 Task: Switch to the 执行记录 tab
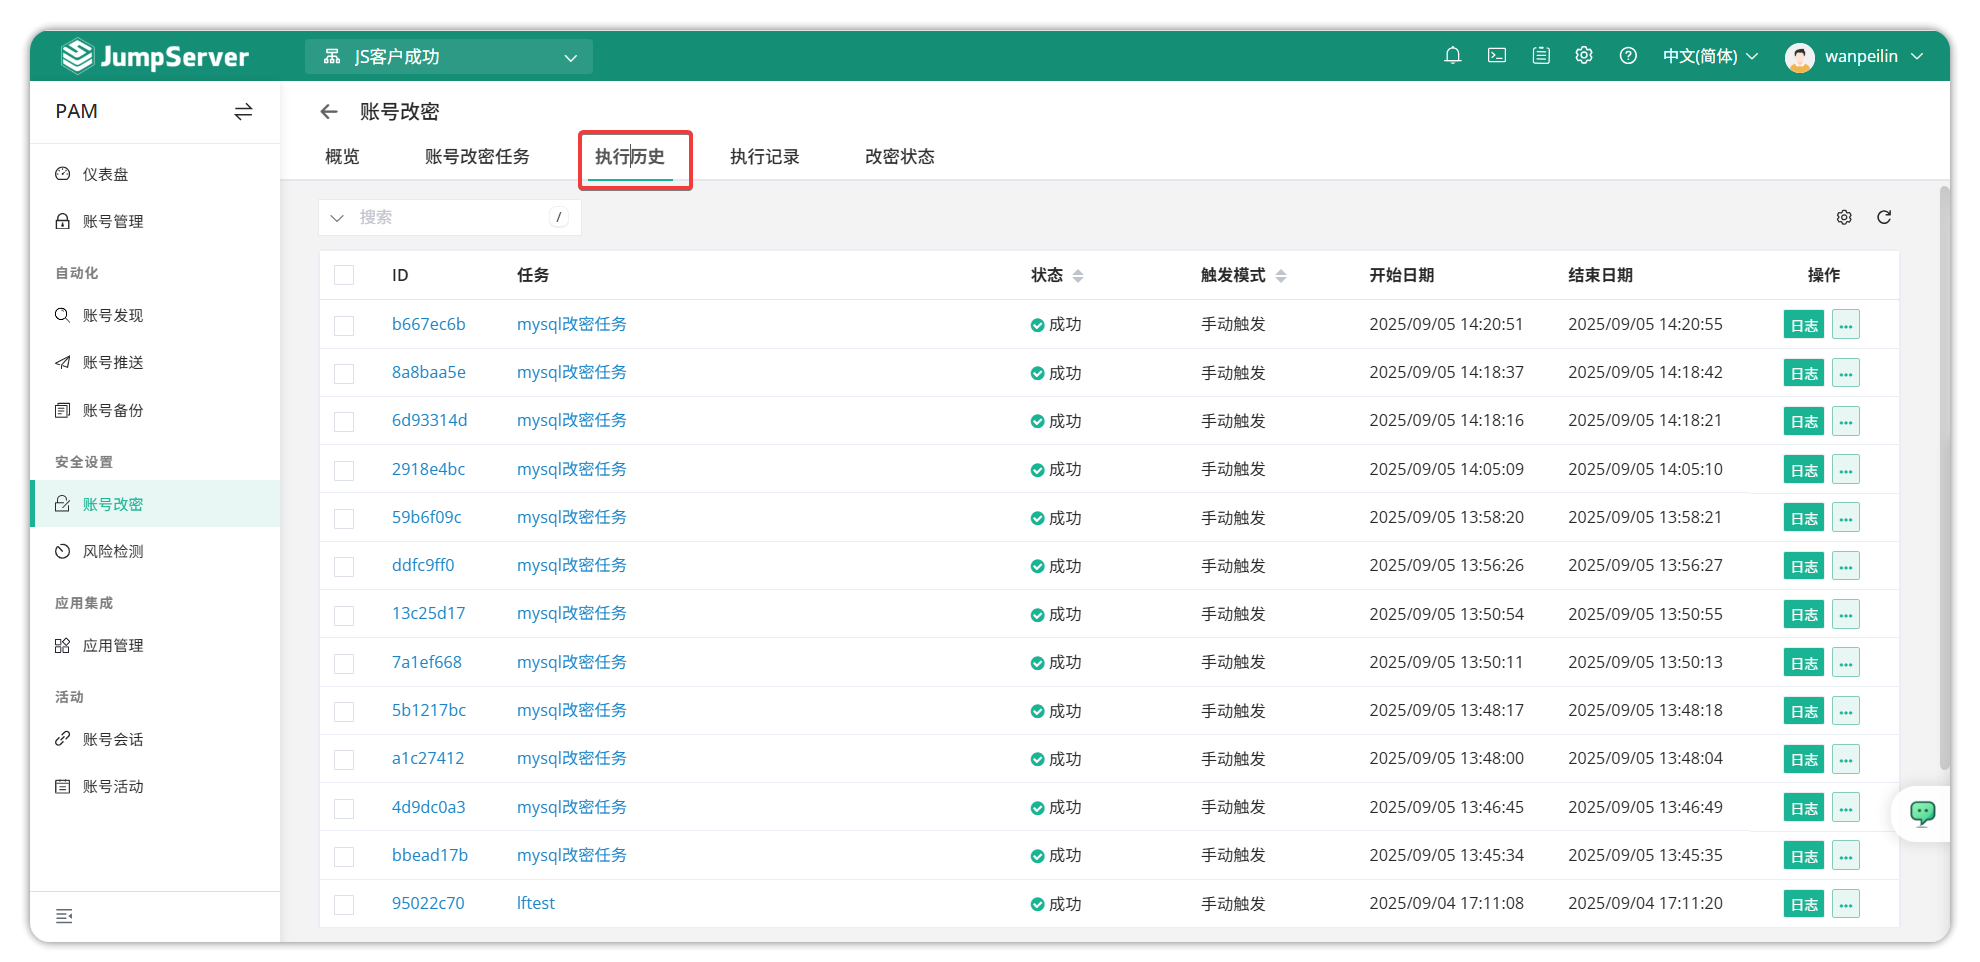point(764,157)
